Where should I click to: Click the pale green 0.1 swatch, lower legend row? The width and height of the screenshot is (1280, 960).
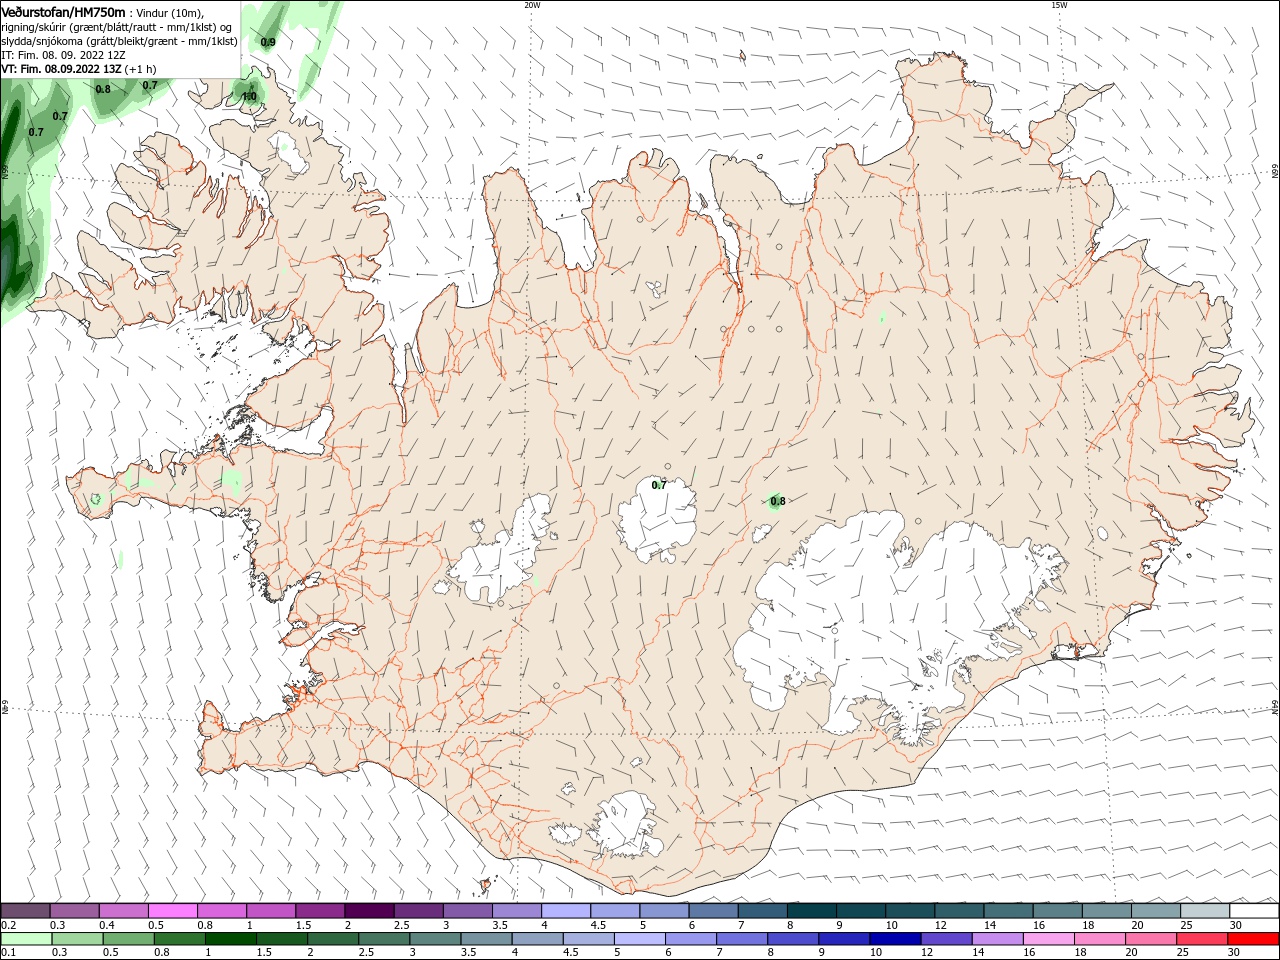coord(26,939)
